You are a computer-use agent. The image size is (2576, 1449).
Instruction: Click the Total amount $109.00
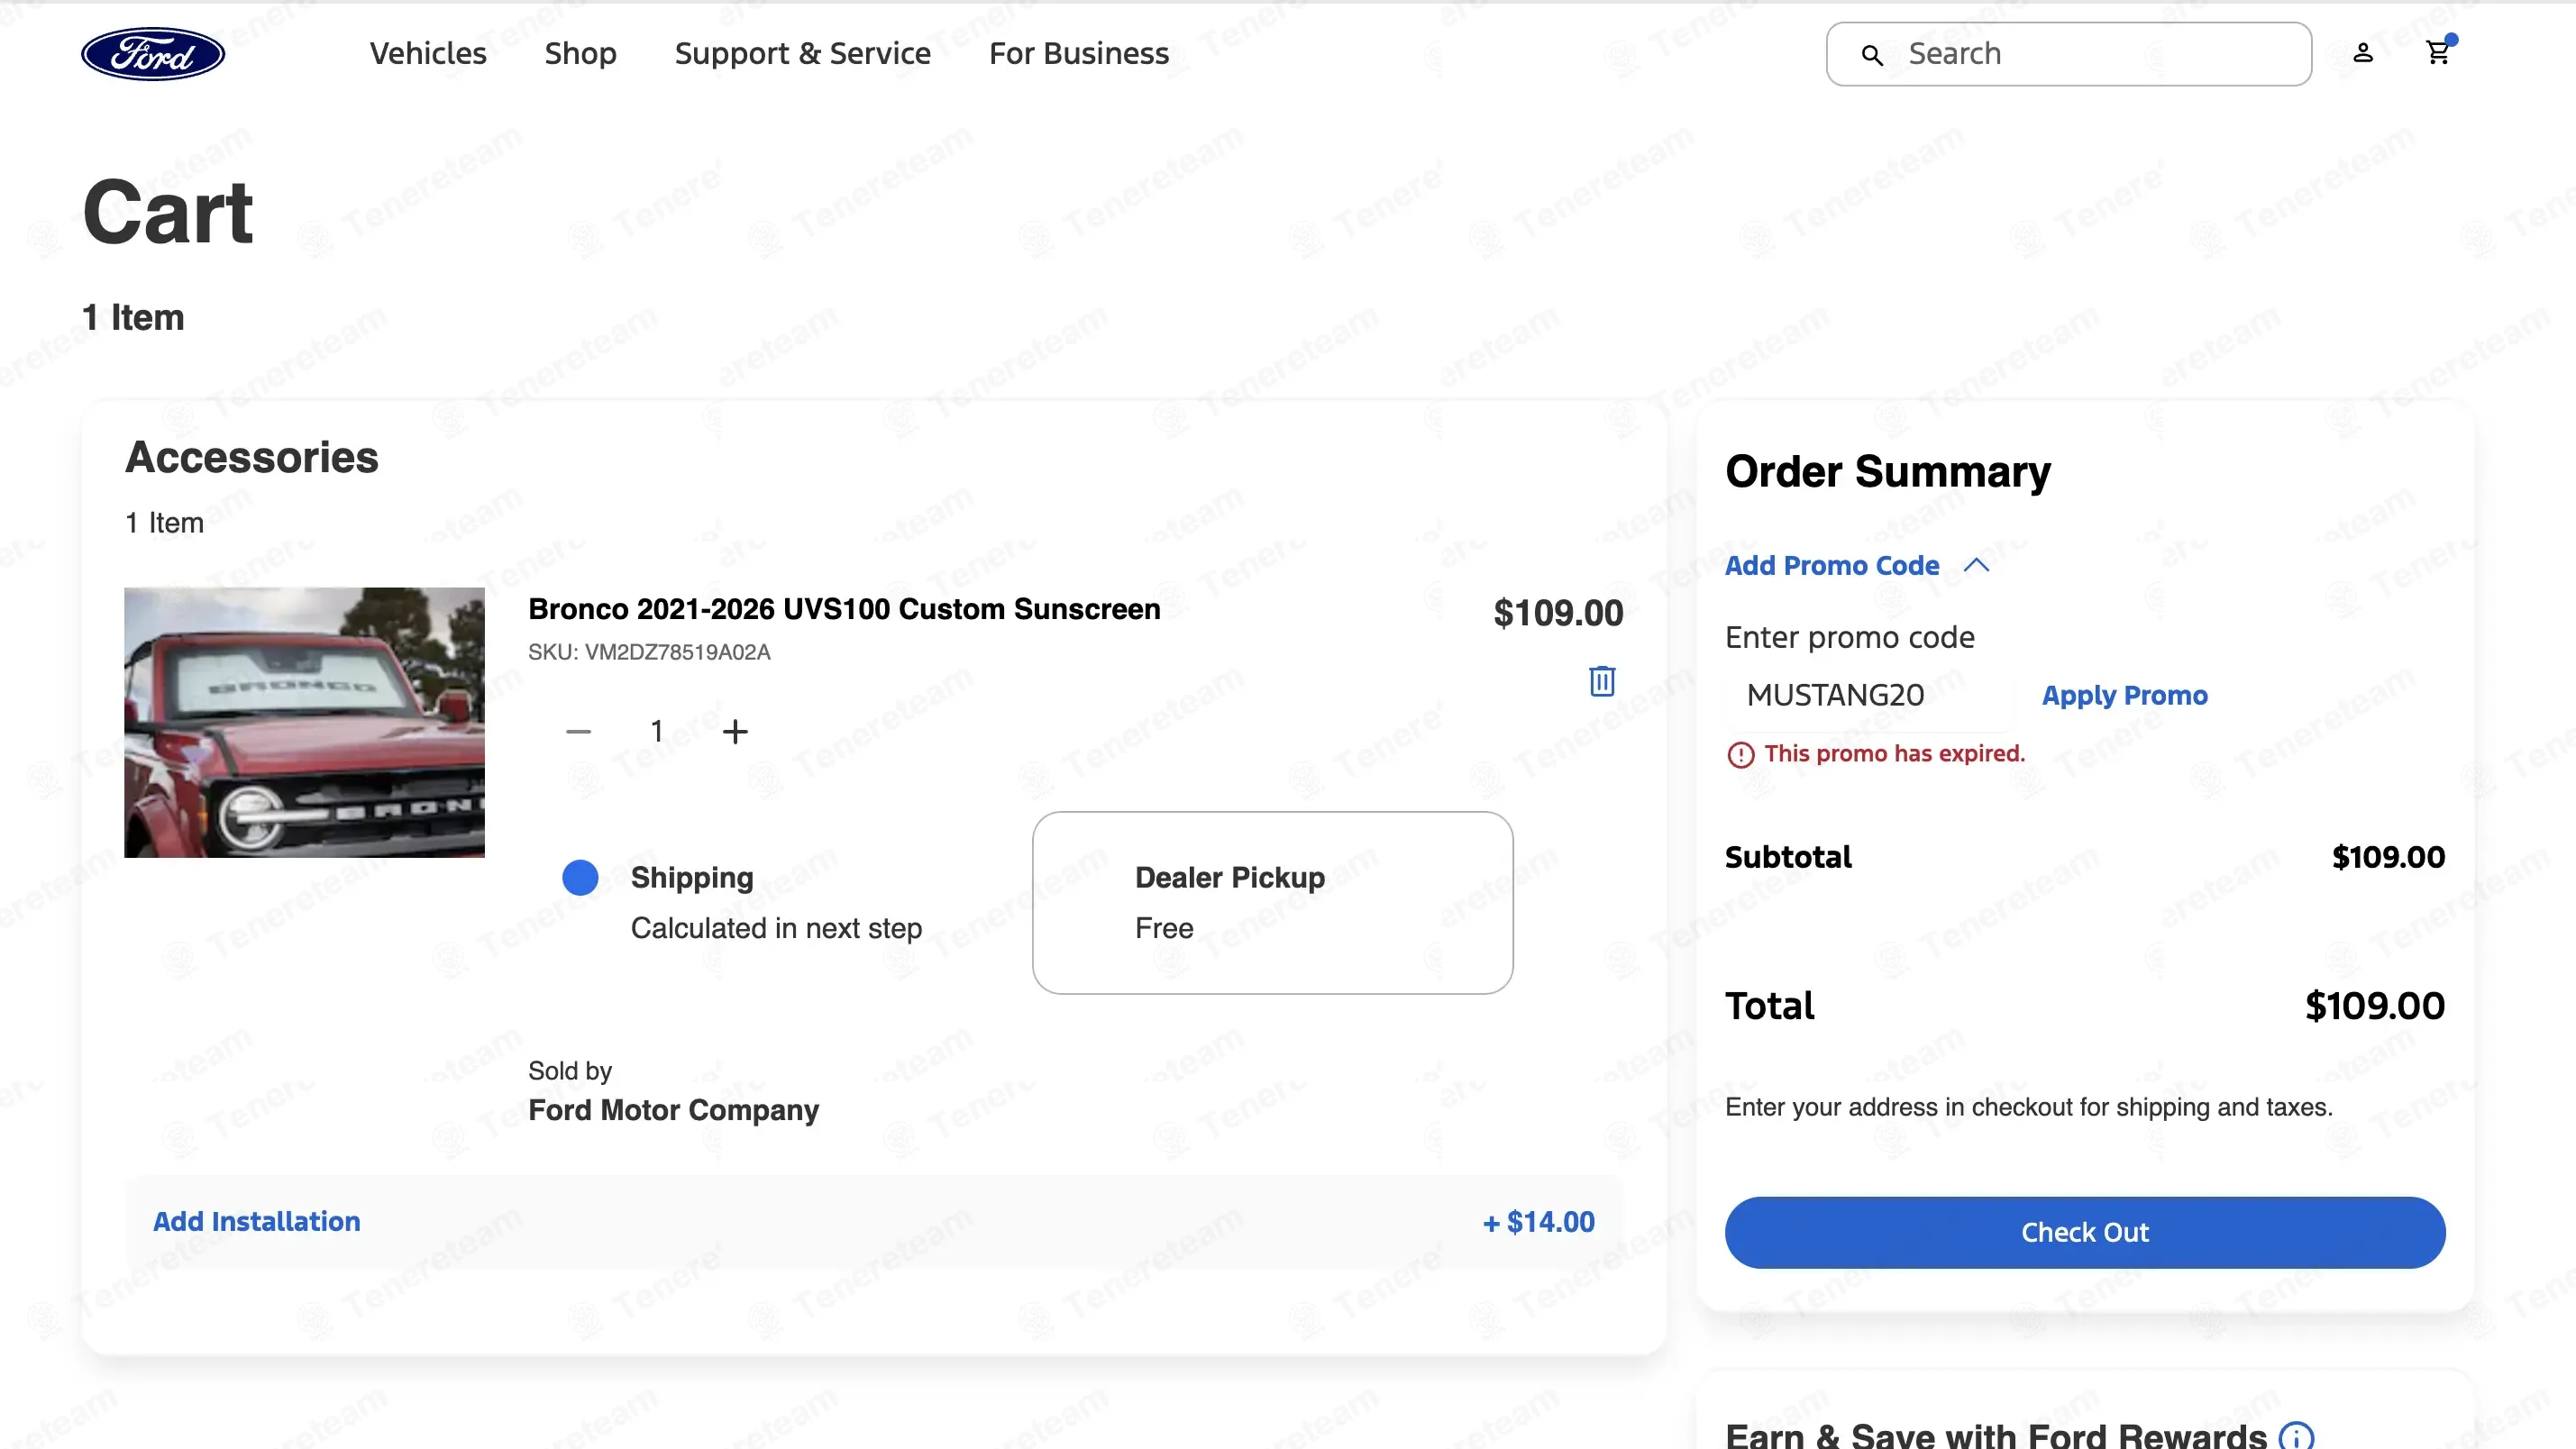[x=2374, y=1006]
